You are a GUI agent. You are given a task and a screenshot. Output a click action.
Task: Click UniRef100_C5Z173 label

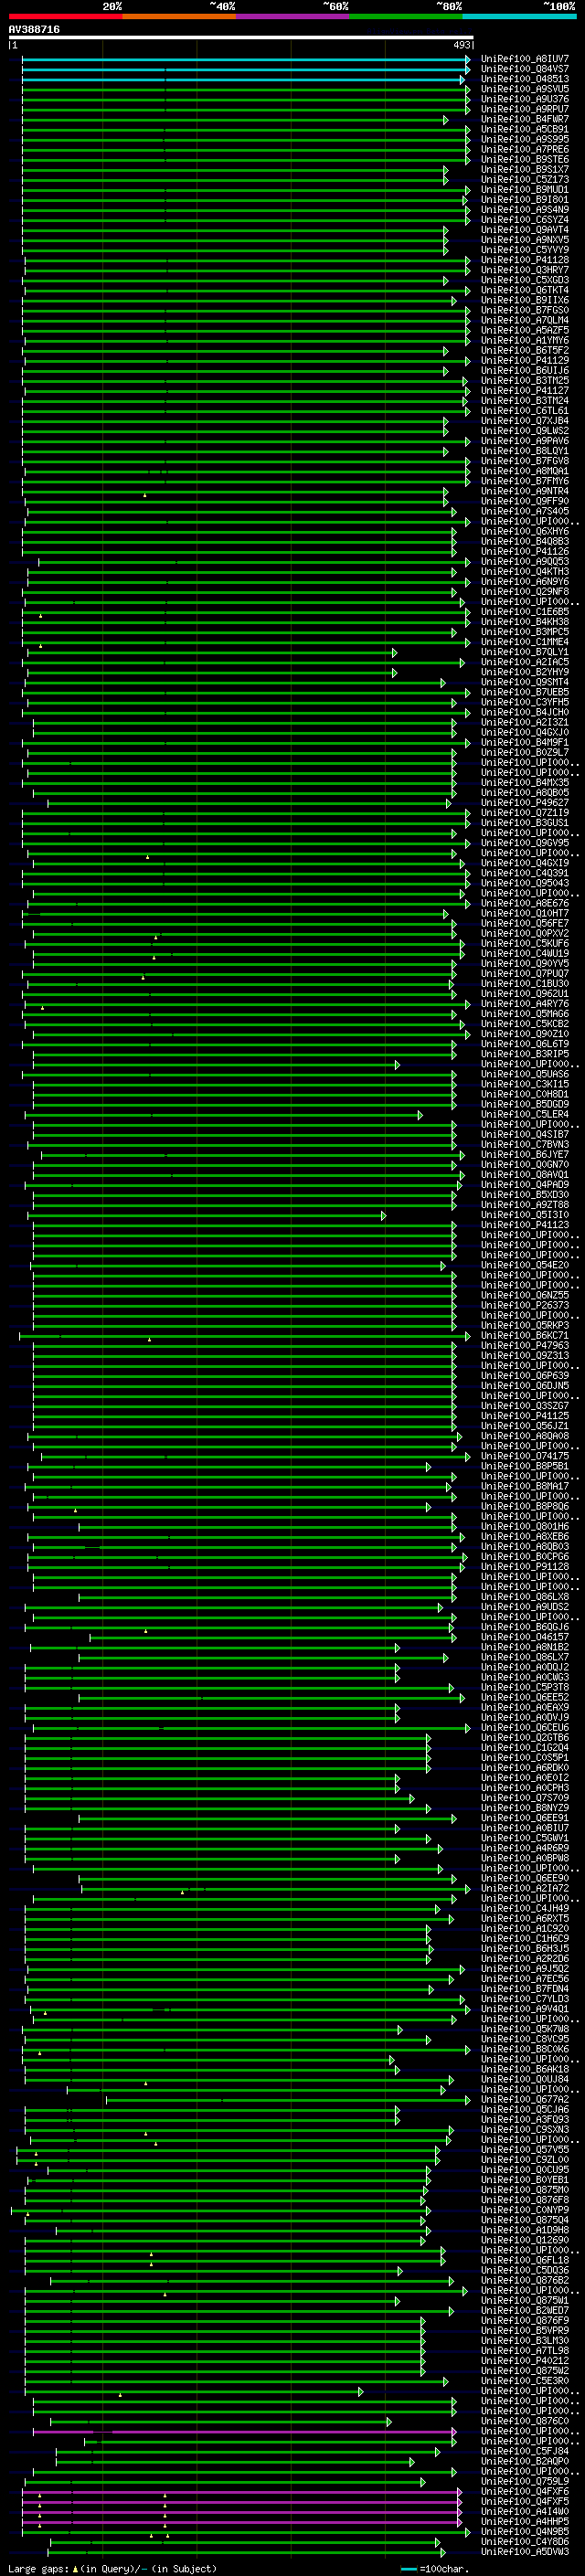click(x=525, y=179)
